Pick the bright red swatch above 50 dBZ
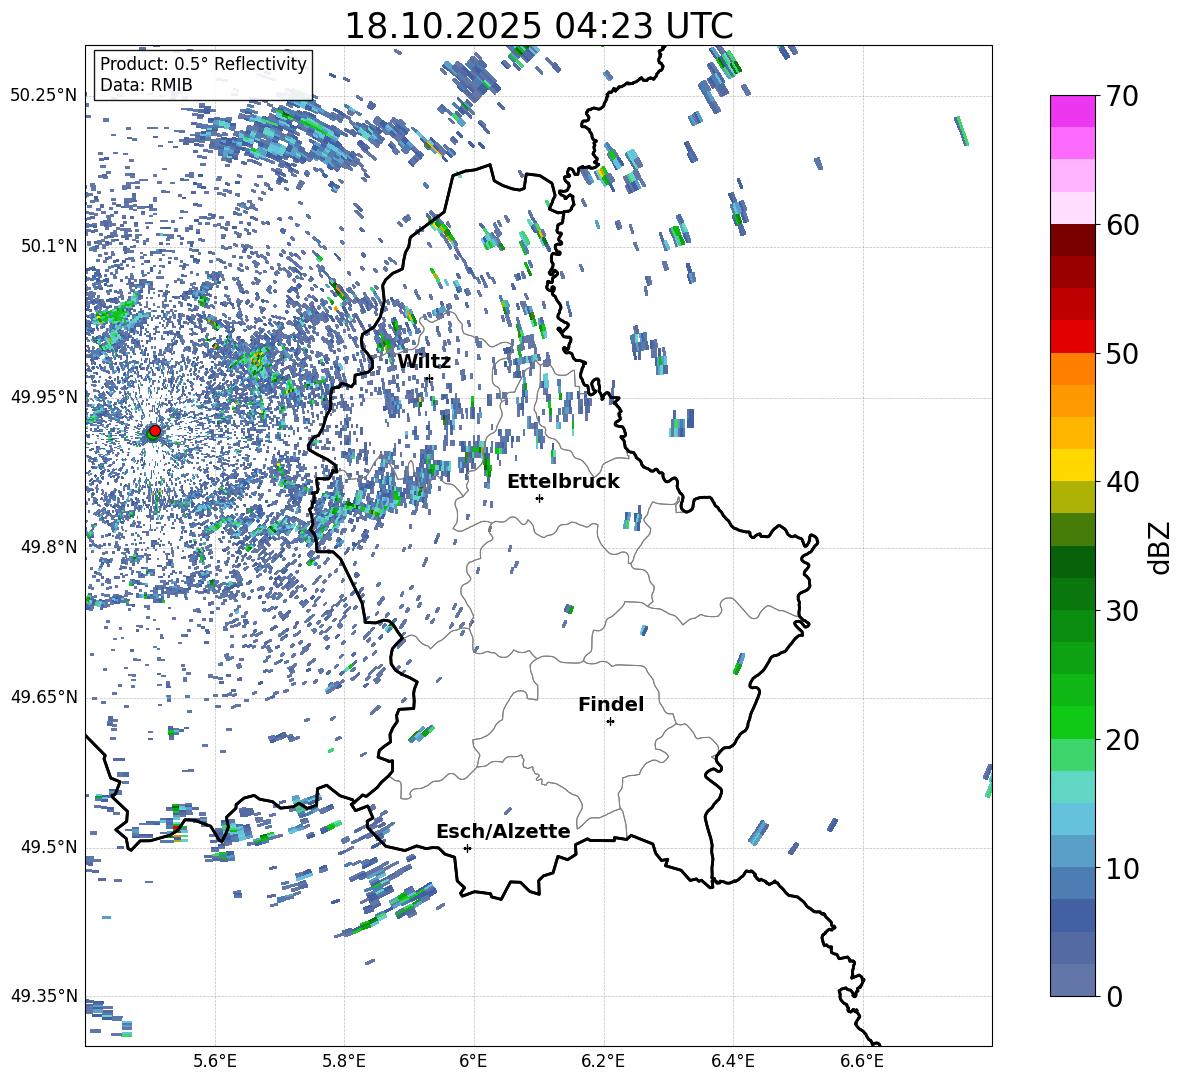Screen dimensions: 1184x1081 [x=1073, y=336]
